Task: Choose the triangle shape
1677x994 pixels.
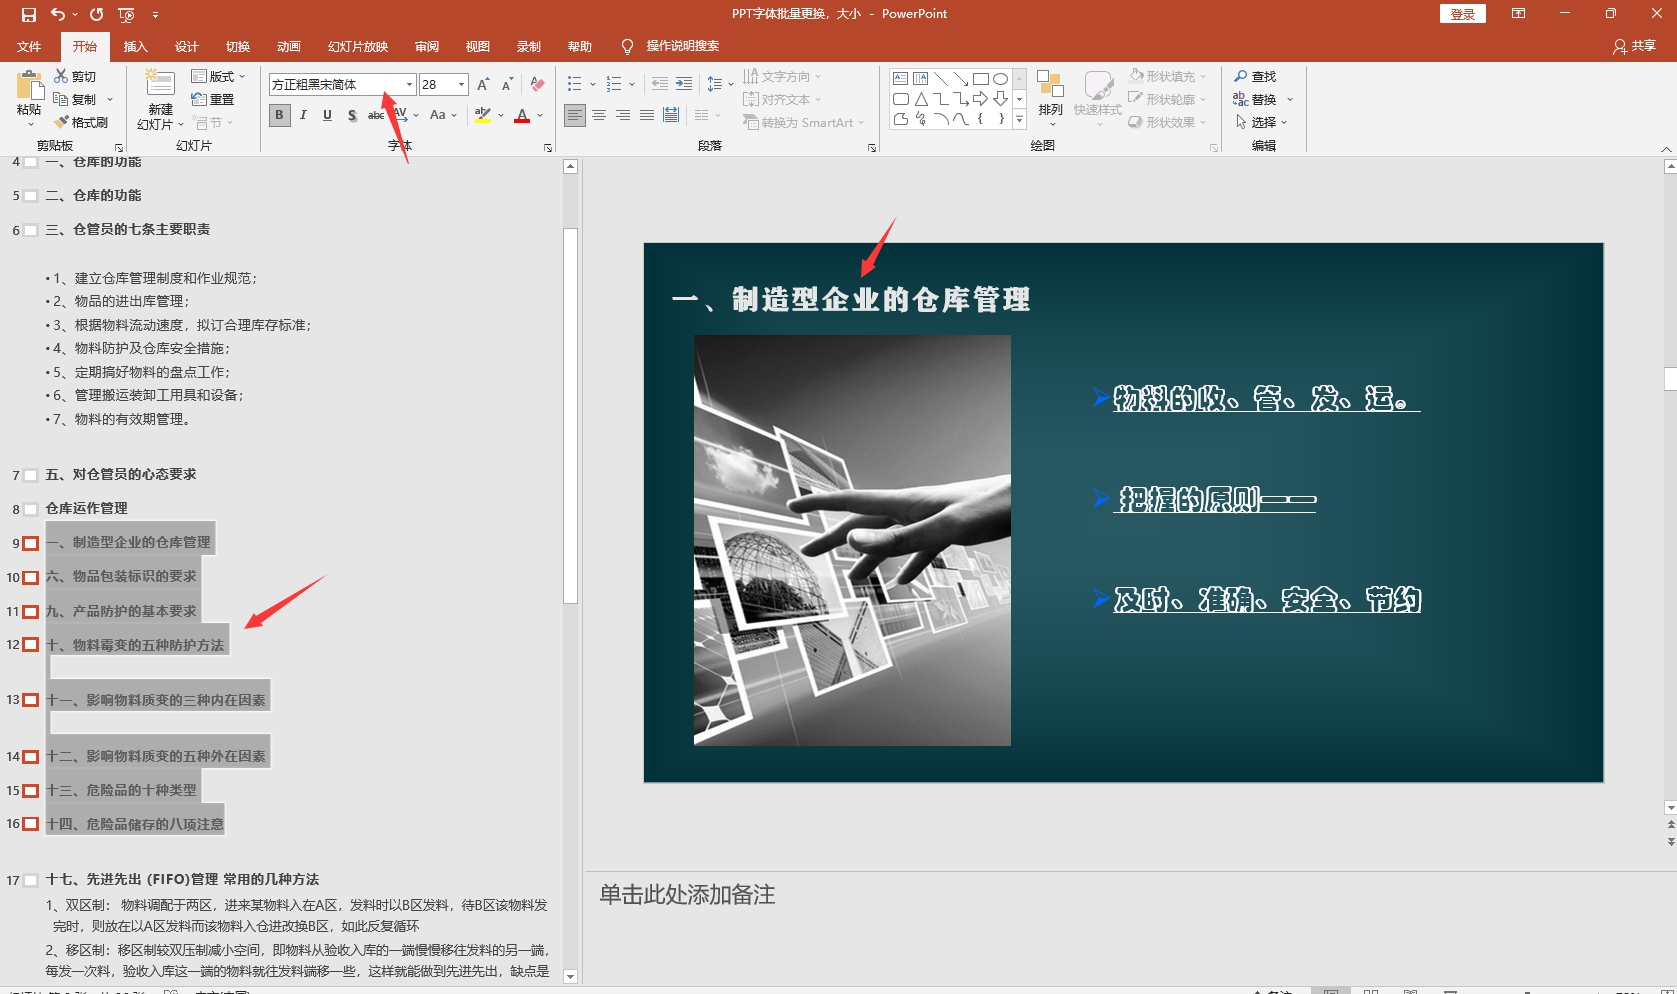Action: [920, 99]
